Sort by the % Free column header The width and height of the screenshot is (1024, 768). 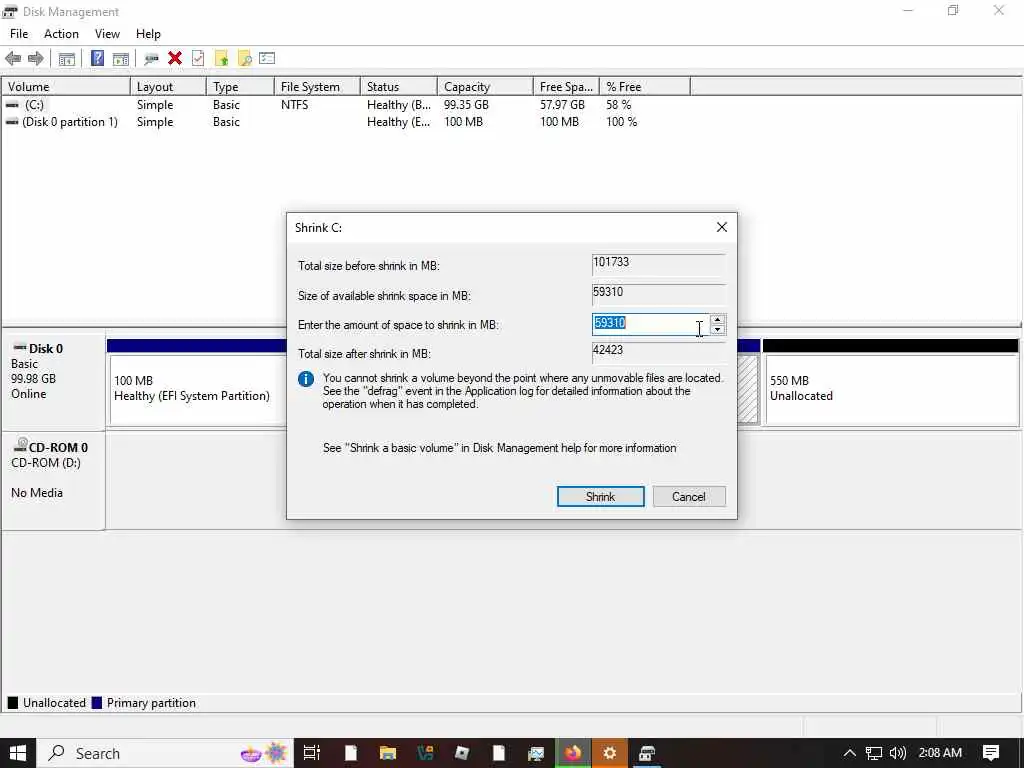645,86
